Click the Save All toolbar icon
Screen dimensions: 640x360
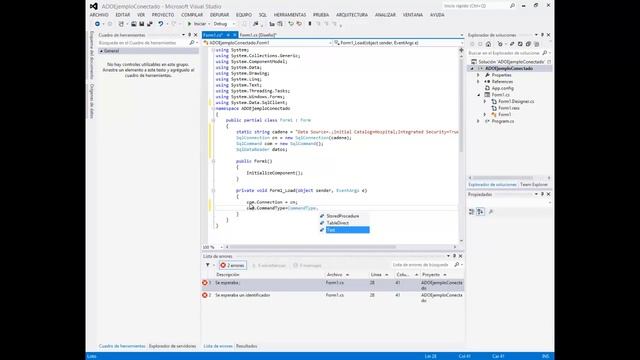tap(150, 24)
